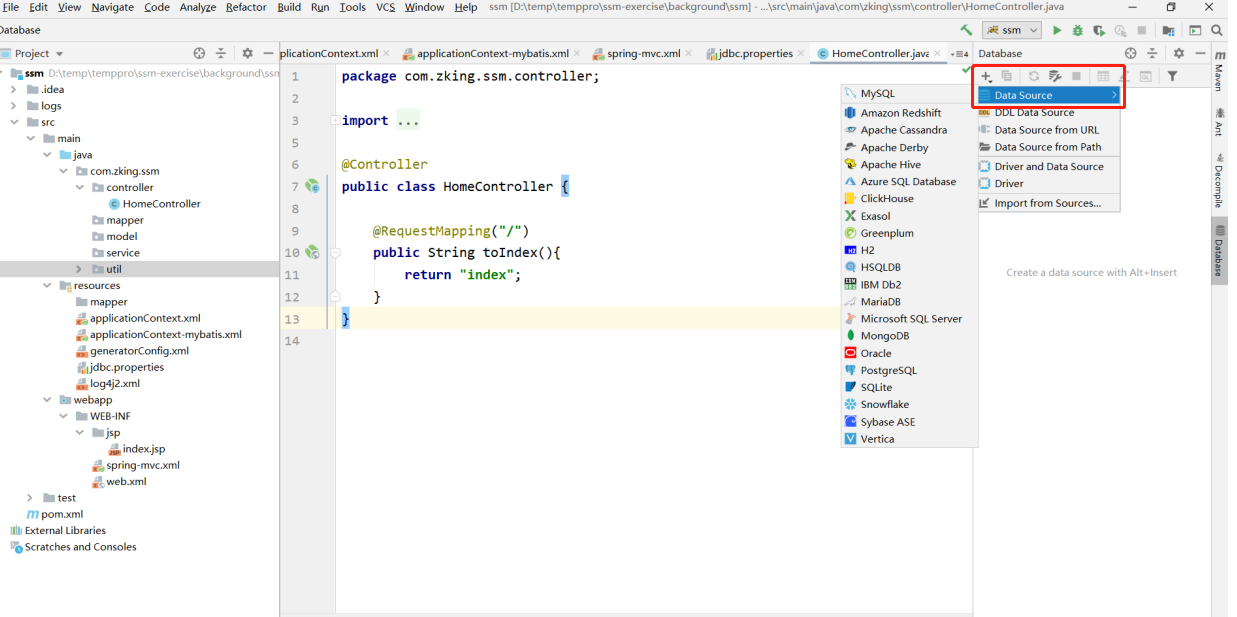Open the Ant side tool window

1219,123
